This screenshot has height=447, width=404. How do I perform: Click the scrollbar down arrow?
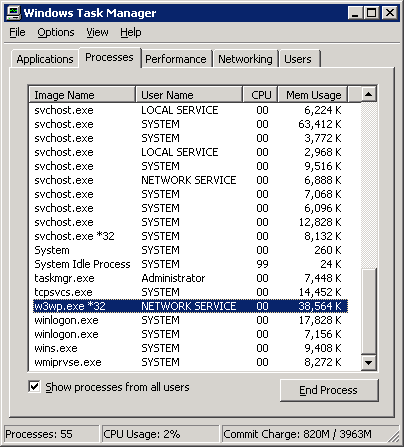coord(369,362)
